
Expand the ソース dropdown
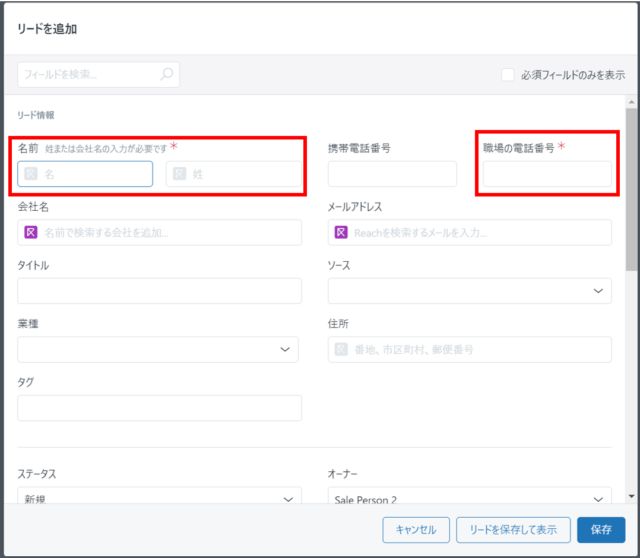[x=469, y=291]
